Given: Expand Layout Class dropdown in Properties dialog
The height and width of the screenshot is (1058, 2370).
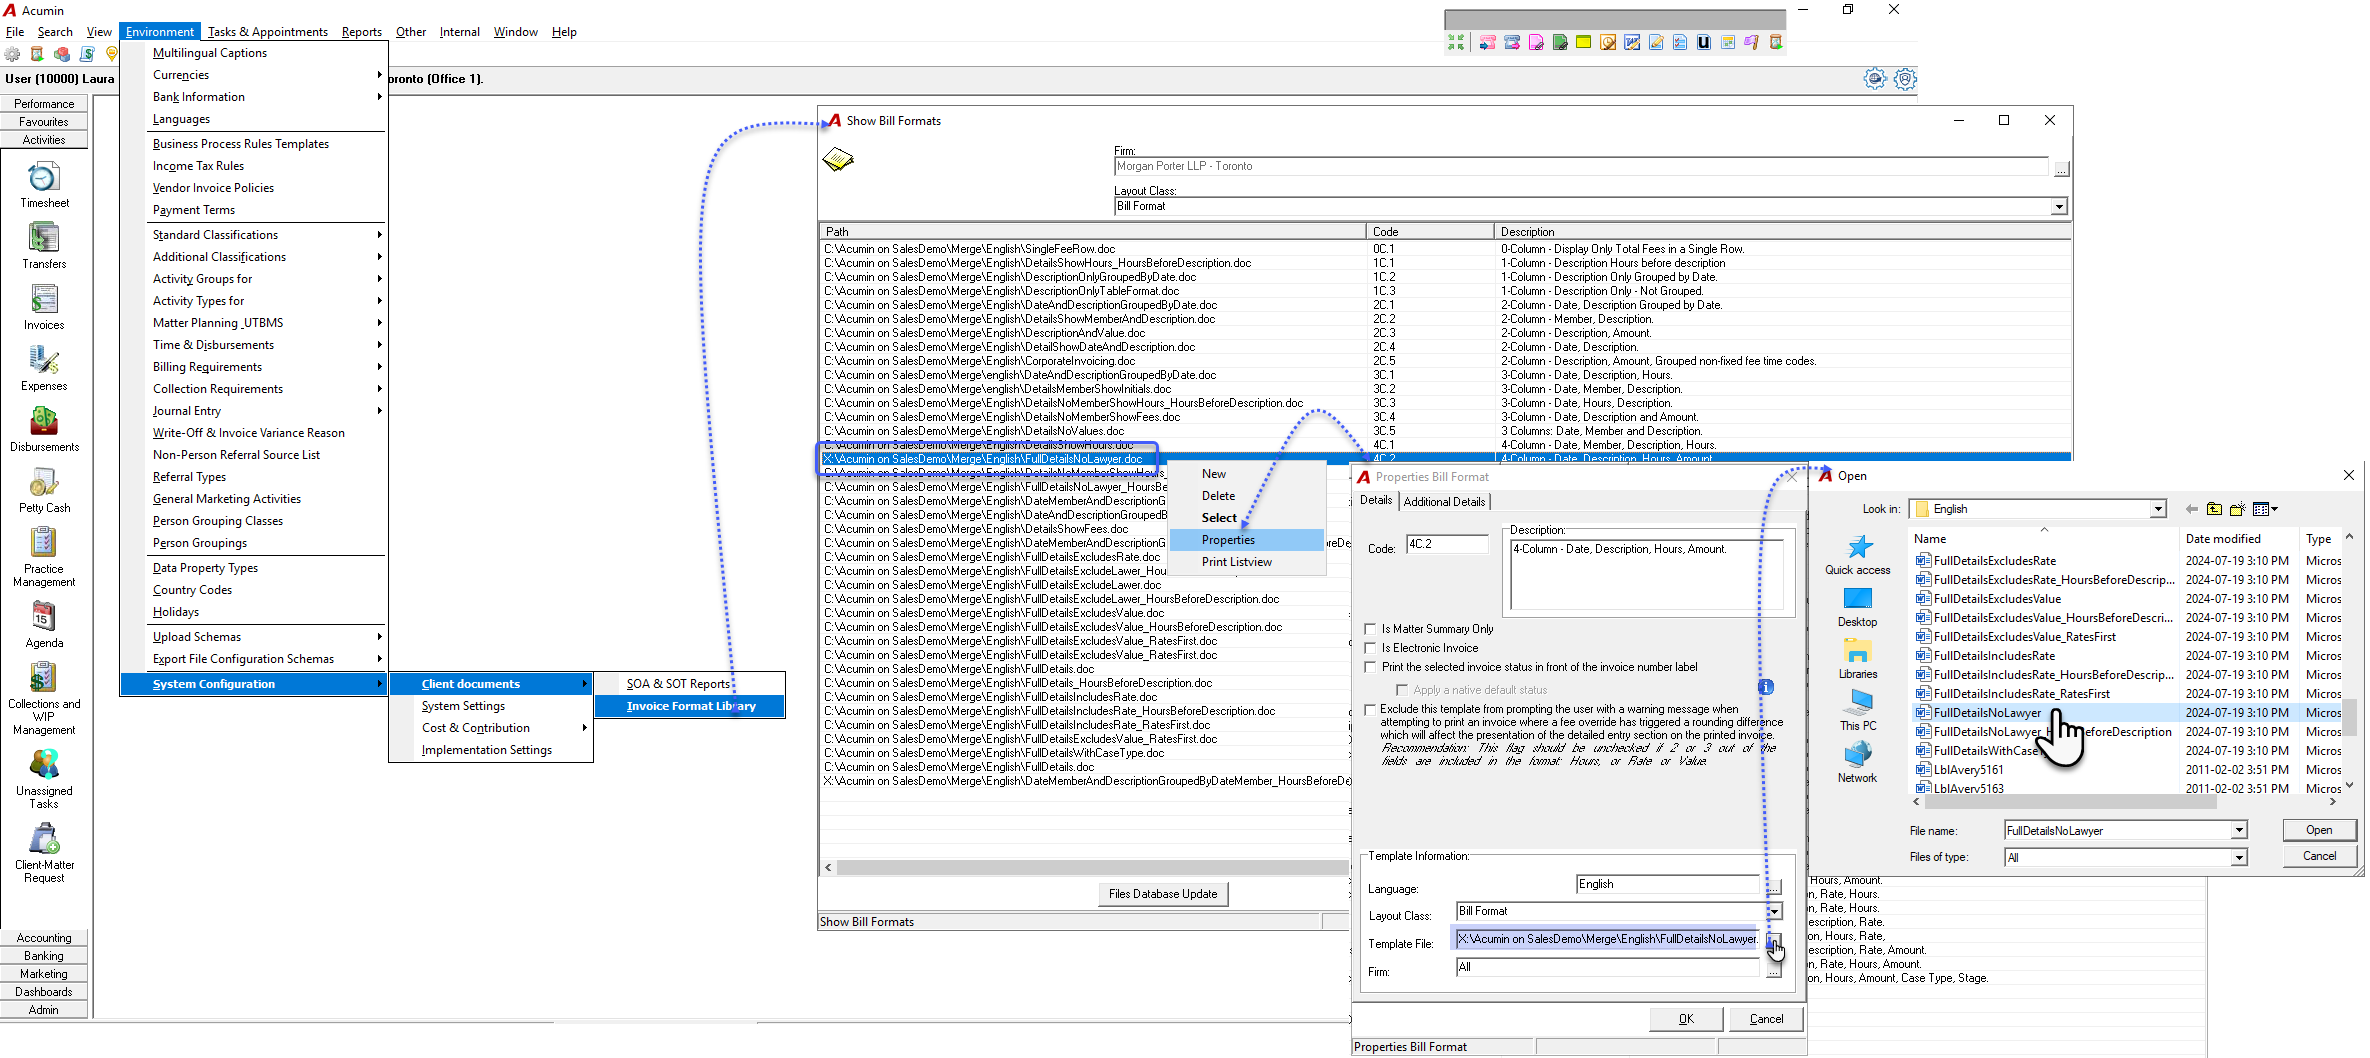Looking at the screenshot, I should 1773,911.
